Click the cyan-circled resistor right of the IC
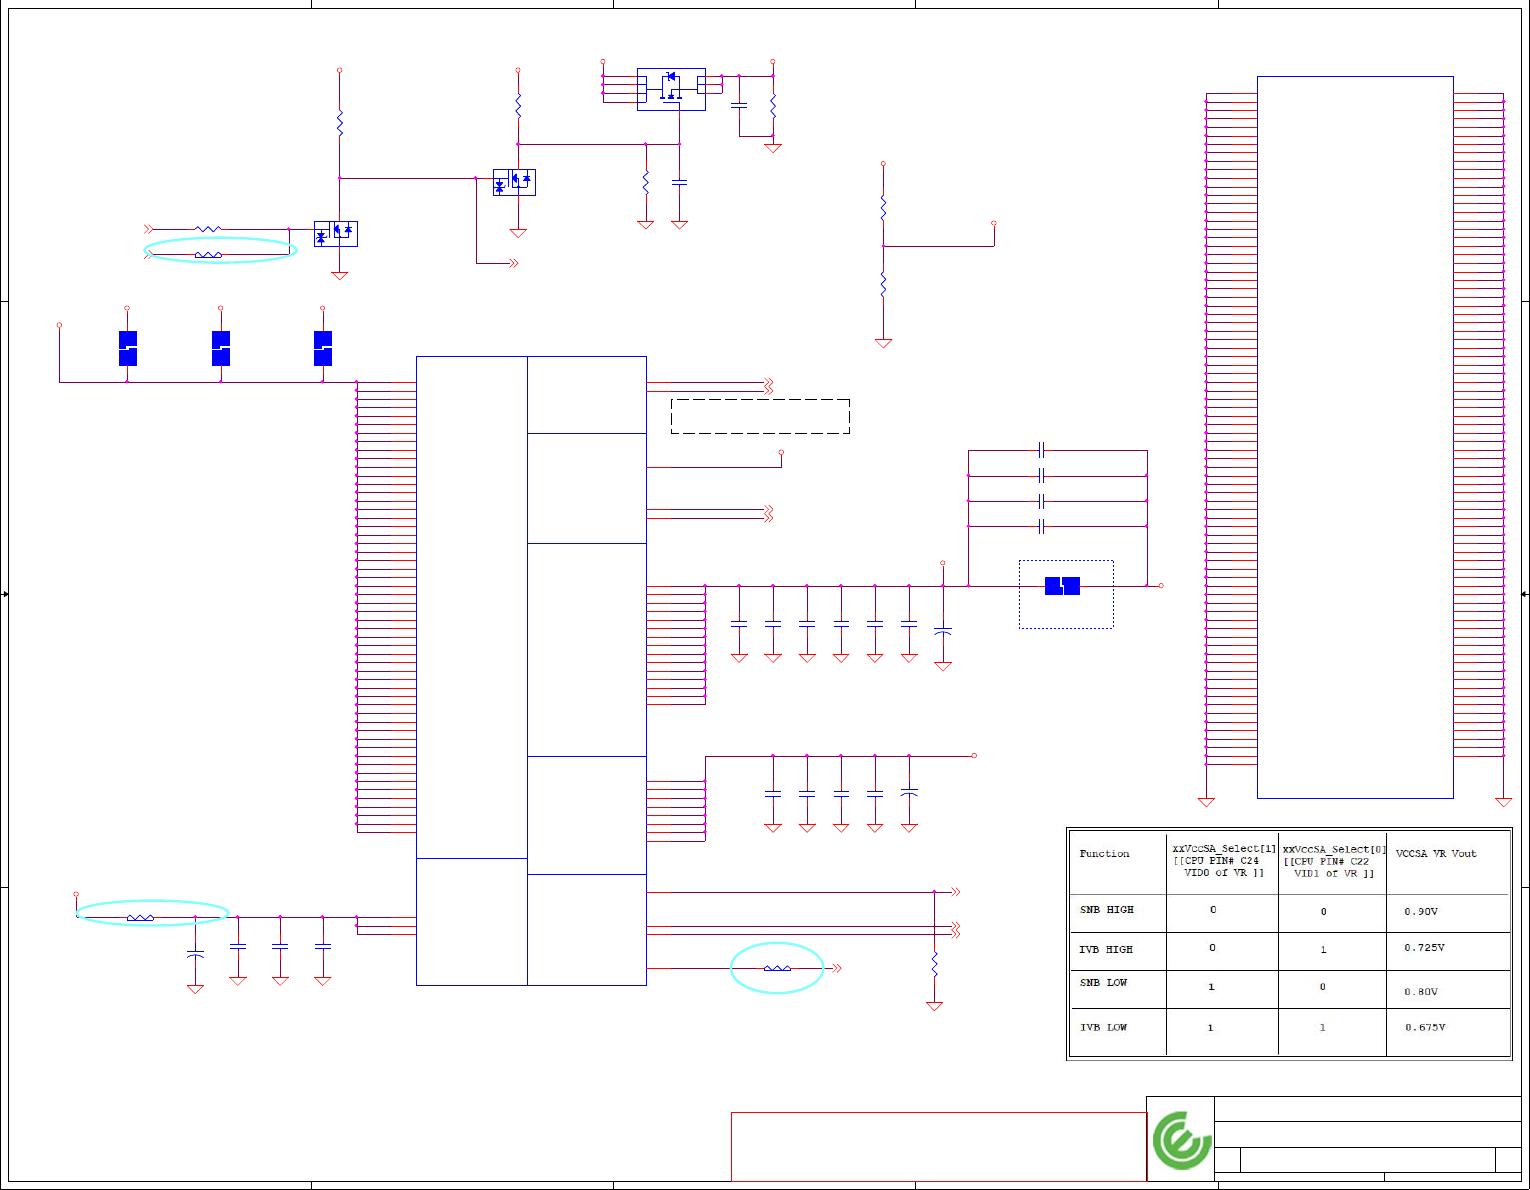Viewport: 1530px width, 1190px height. pyautogui.click(x=777, y=968)
